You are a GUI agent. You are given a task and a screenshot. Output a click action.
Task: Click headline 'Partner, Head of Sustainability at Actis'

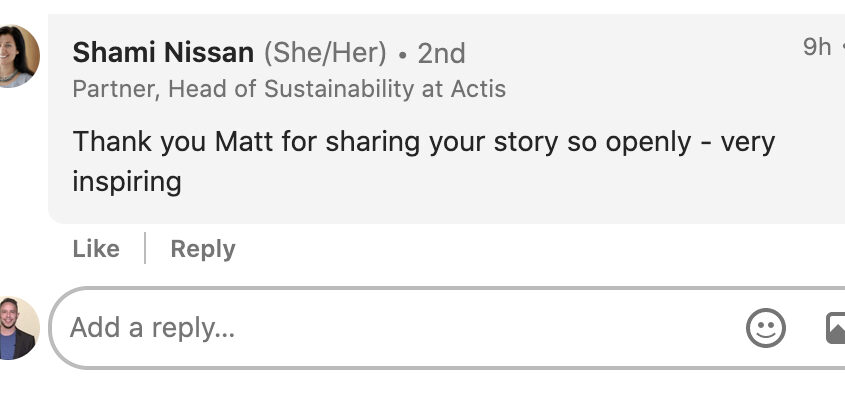pyautogui.click(x=289, y=89)
